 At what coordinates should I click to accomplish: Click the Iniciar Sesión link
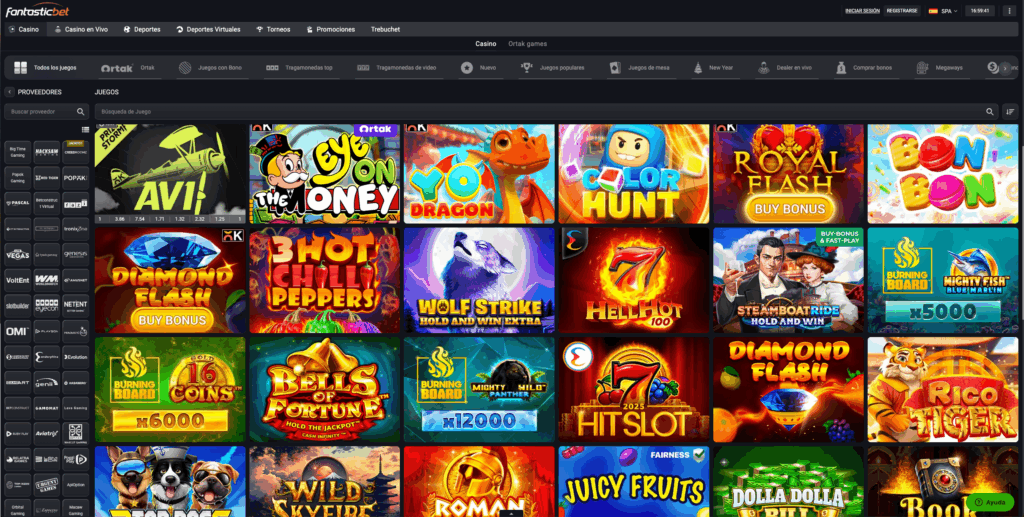pos(862,11)
